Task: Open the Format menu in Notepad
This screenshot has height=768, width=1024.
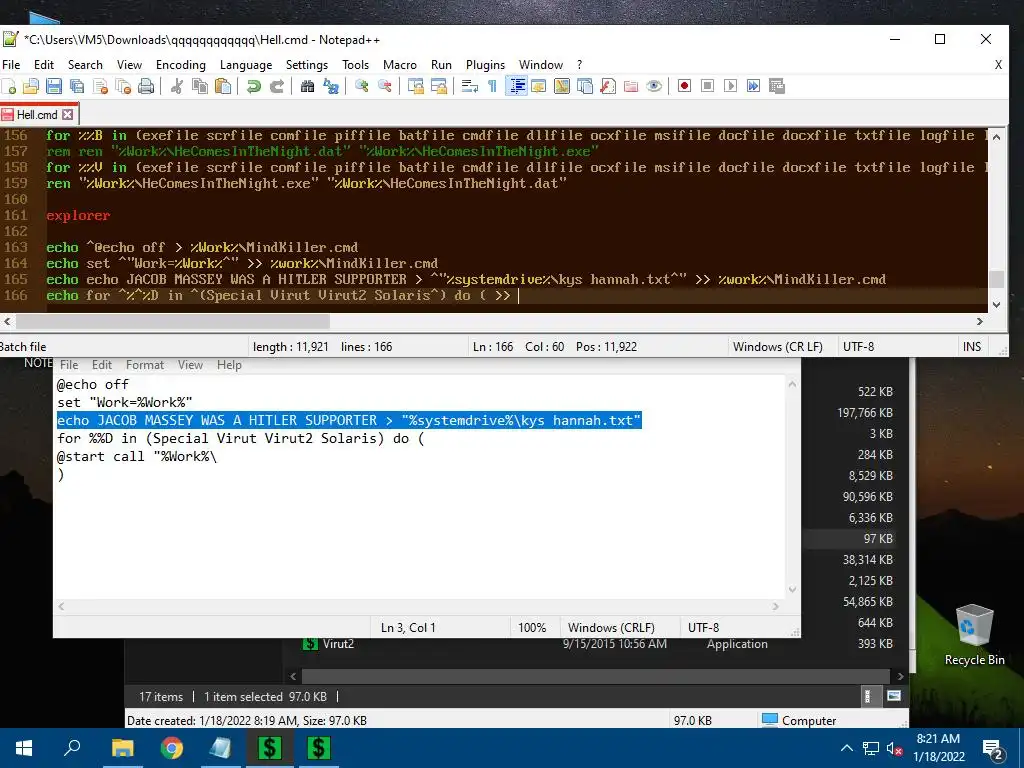Action: (x=145, y=365)
